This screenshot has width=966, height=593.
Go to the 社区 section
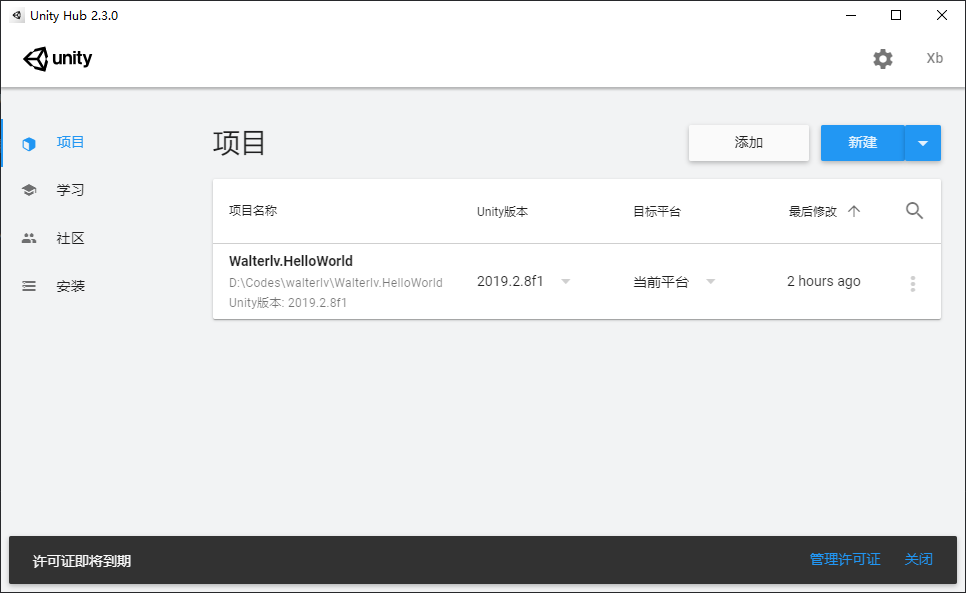tap(70, 238)
